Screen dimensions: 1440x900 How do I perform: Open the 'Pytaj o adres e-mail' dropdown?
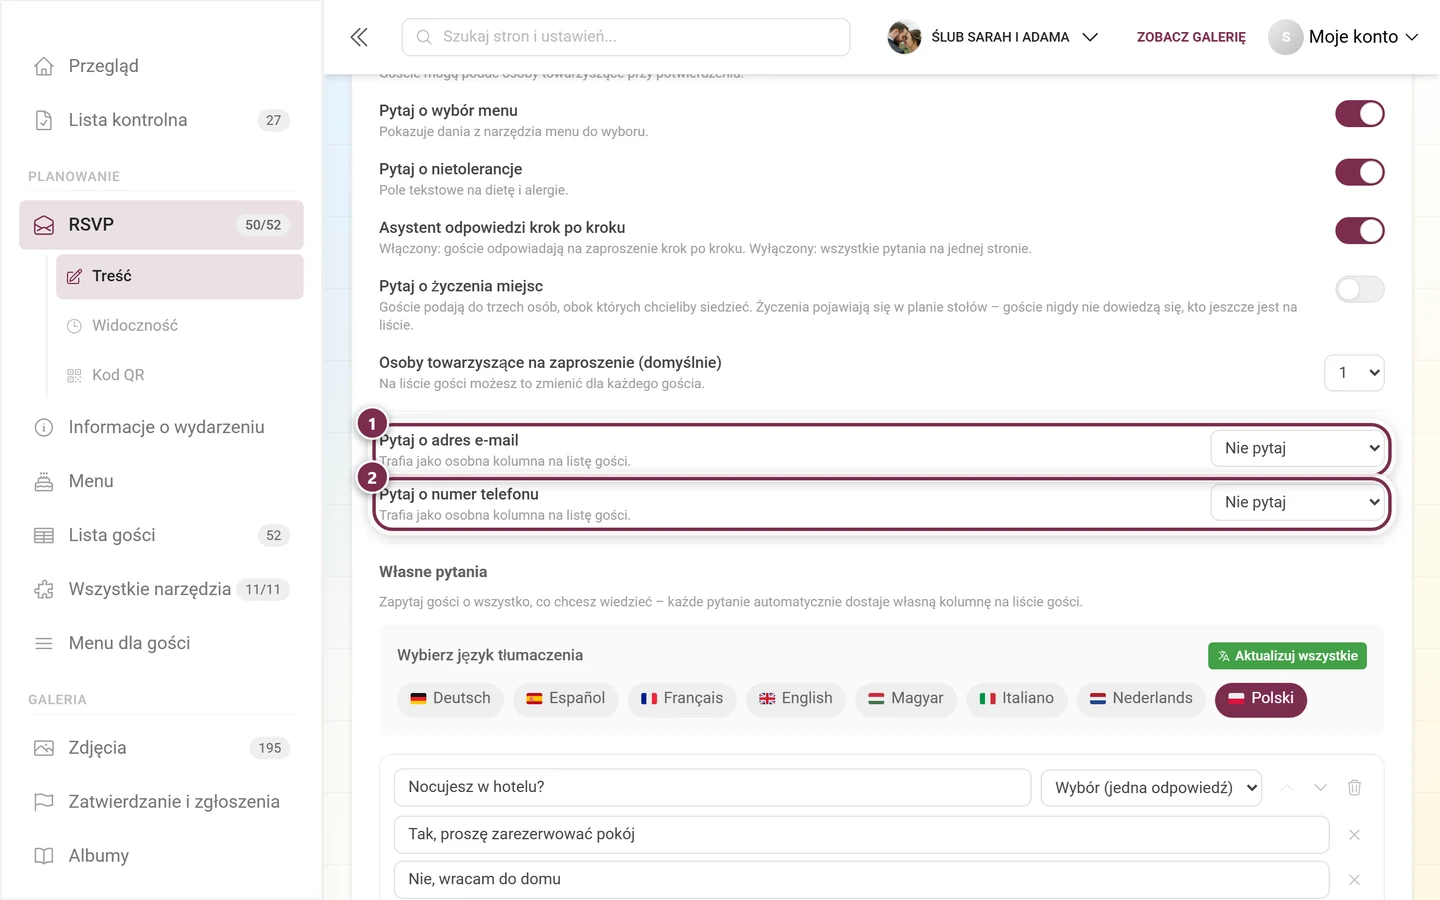(1297, 448)
